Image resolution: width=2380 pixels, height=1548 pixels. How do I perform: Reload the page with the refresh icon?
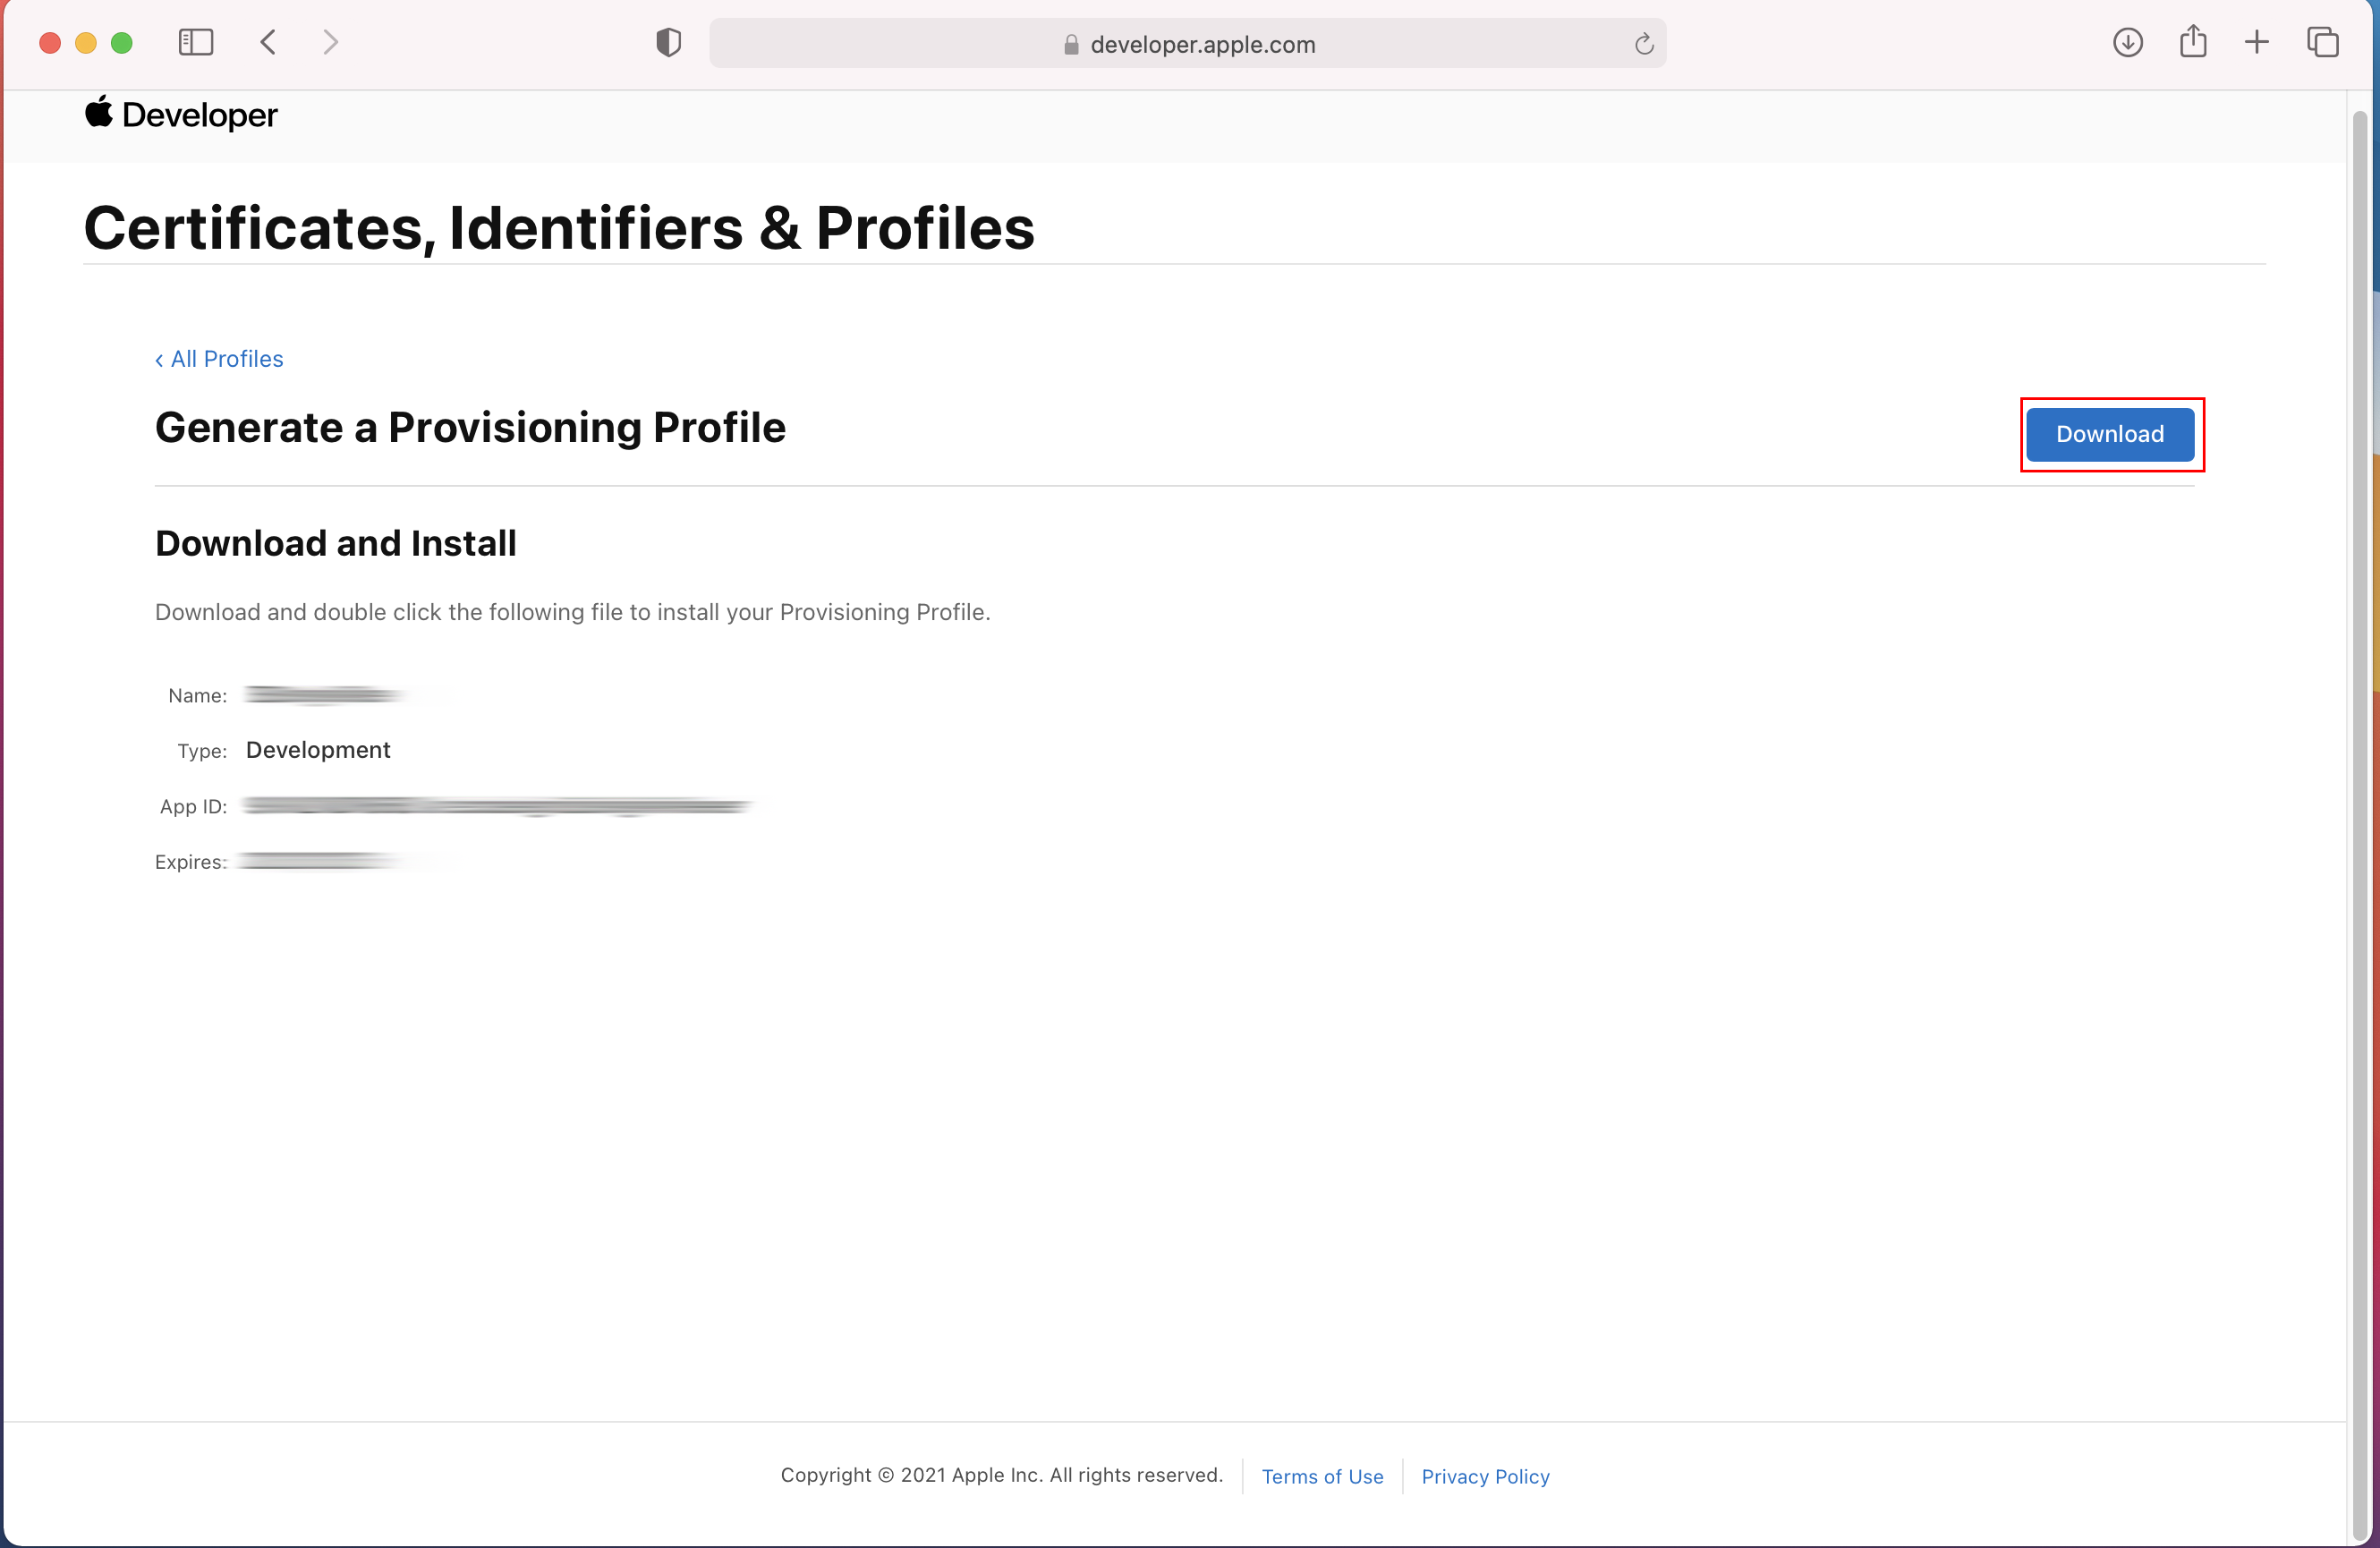tap(1643, 44)
